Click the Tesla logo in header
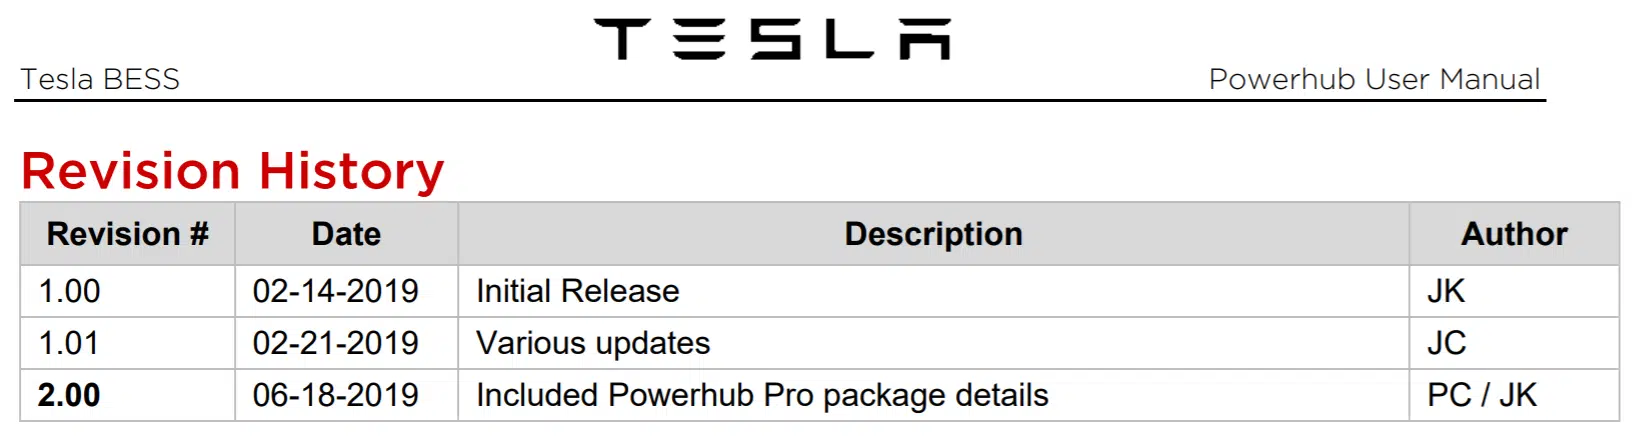This screenshot has height=447, width=1639. (x=772, y=39)
